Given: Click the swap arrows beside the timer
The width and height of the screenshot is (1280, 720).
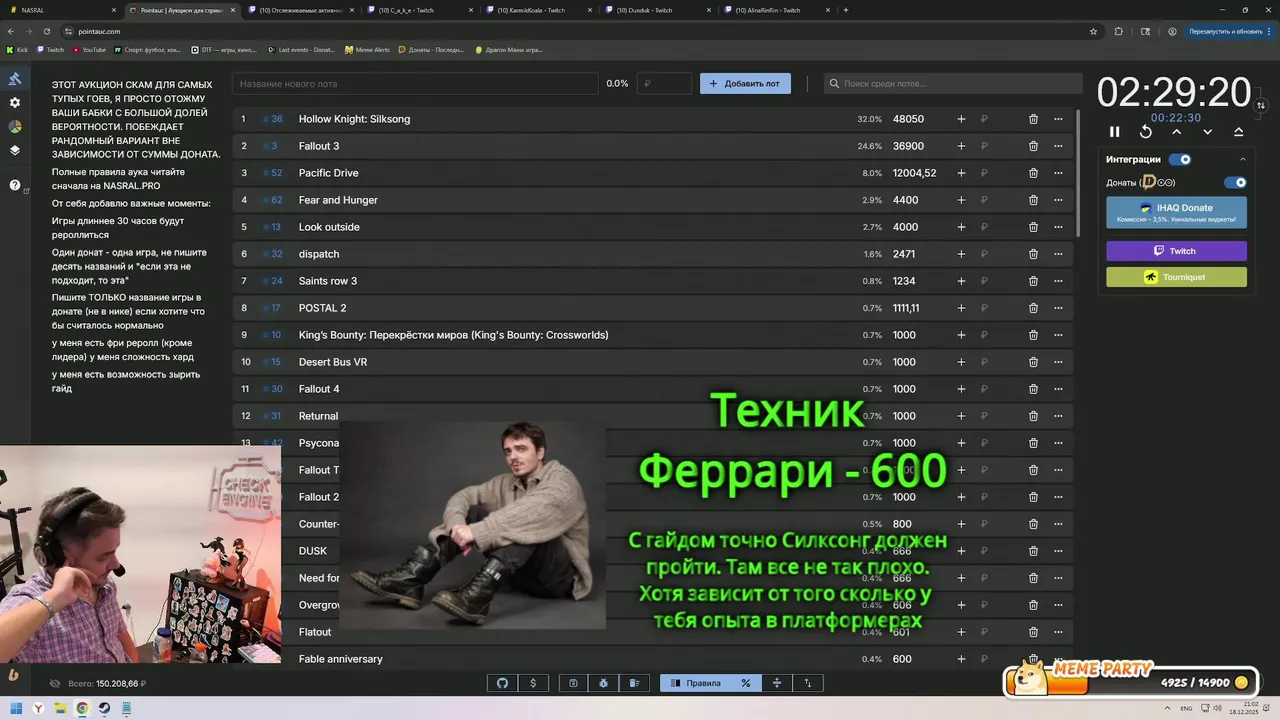Looking at the screenshot, I should pyautogui.click(x=1261, y=105).
